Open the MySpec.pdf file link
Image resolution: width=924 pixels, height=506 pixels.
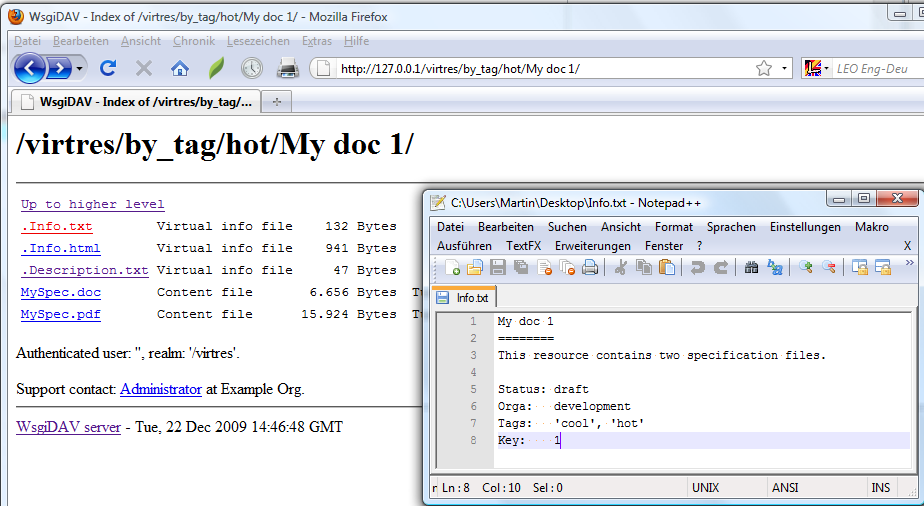(61, 314)
